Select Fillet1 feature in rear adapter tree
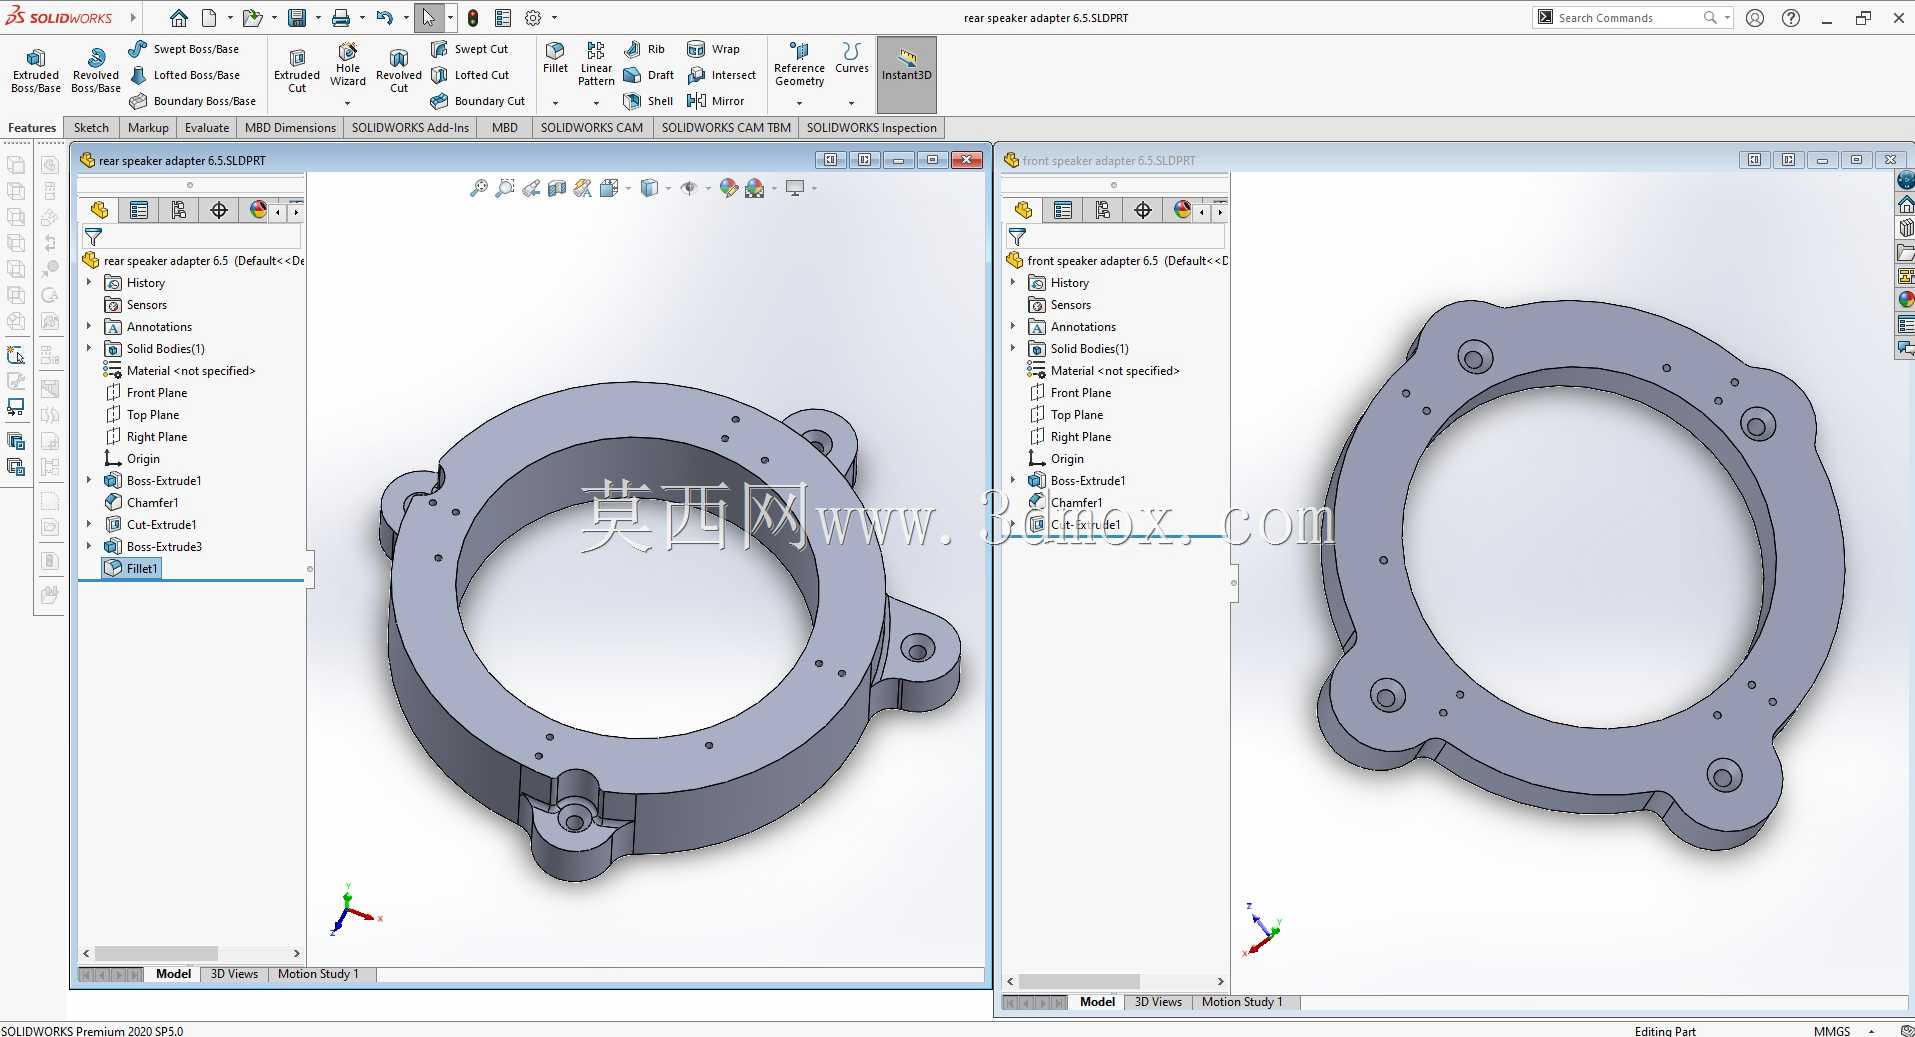The height and width of the screenshot is (1037, 1915). [x=131, y=568]
